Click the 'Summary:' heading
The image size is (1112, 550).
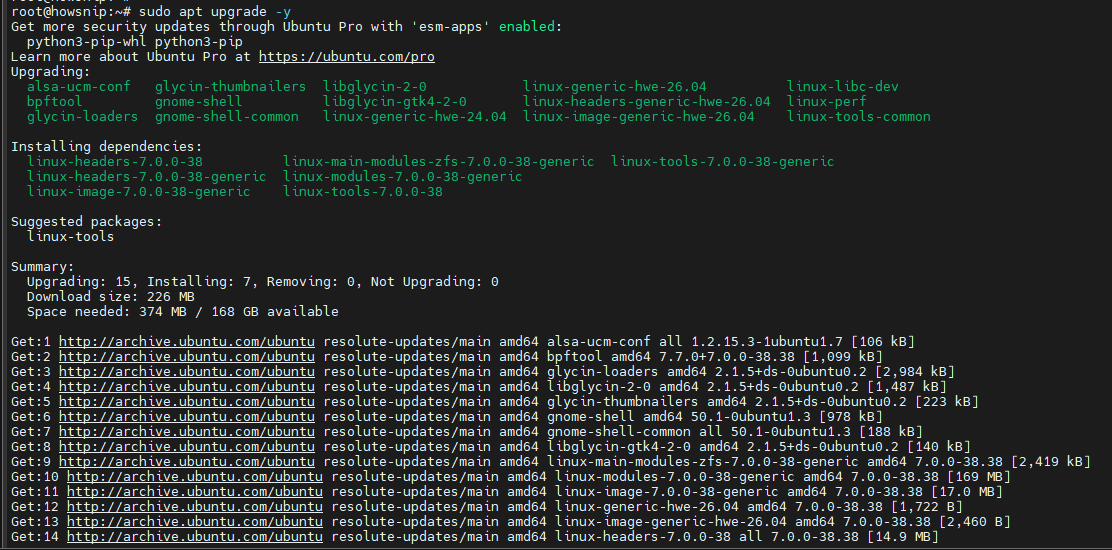(x=43, y=266)
